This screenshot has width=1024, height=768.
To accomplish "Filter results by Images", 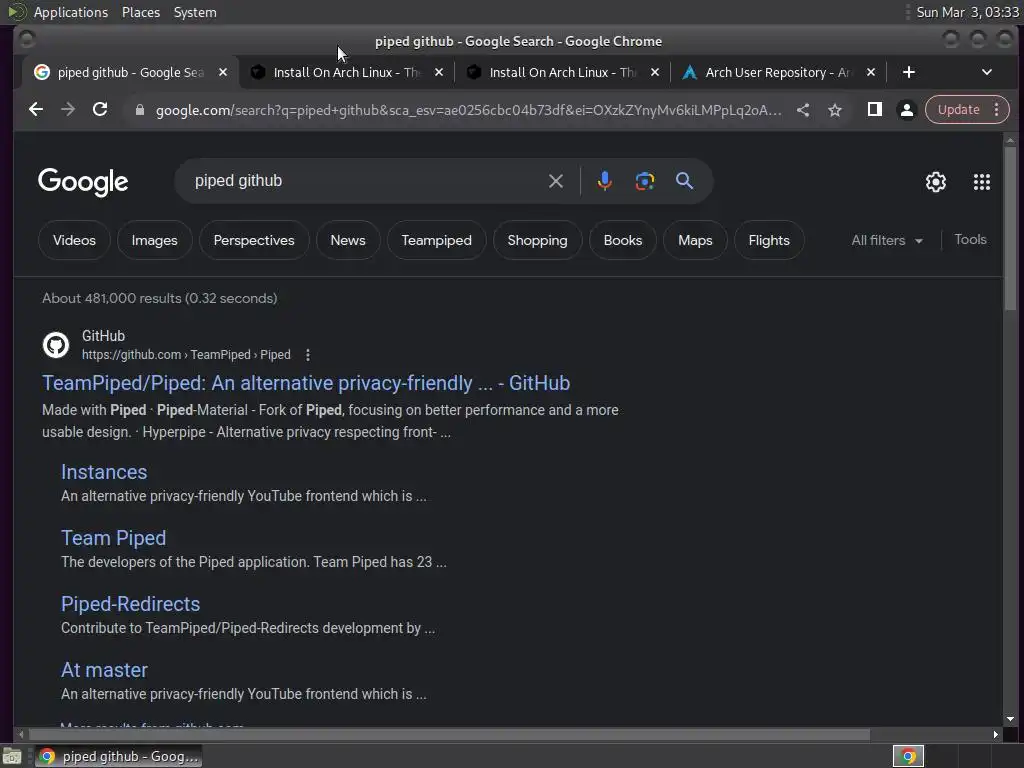I will coord(155,240).
